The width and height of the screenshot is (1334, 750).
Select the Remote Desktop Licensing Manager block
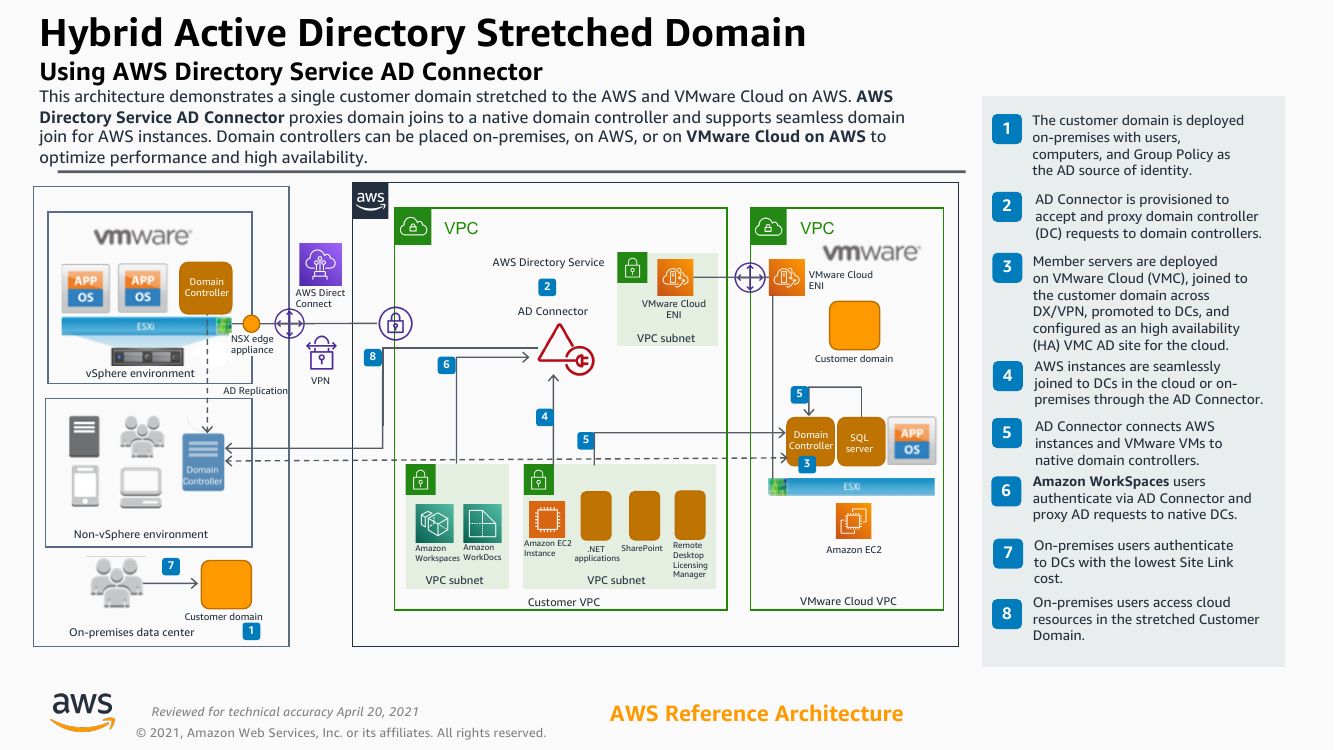tap(690, 515)
